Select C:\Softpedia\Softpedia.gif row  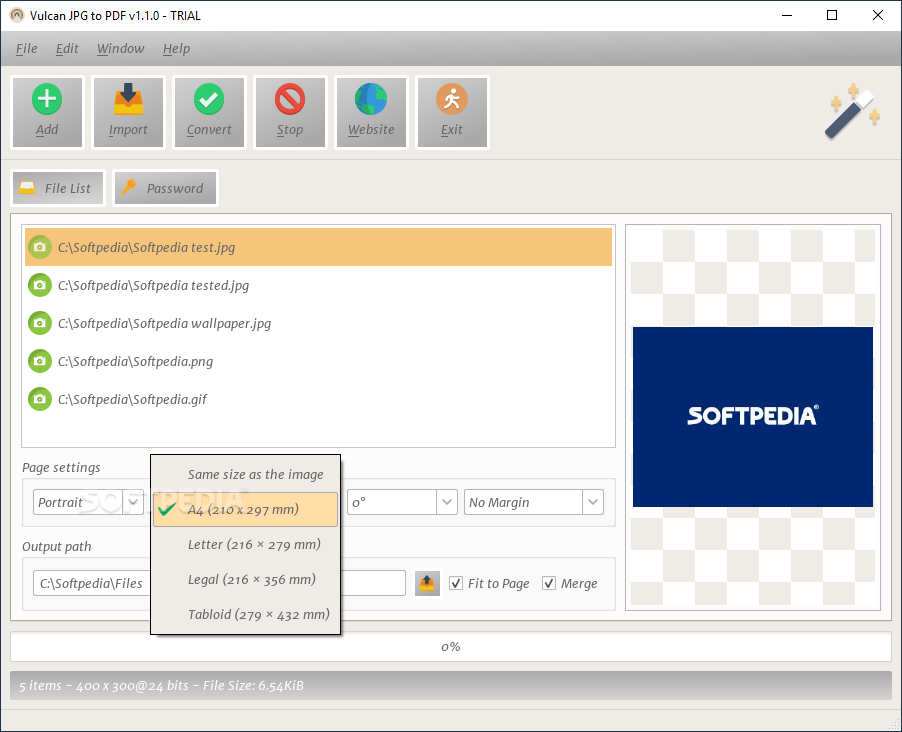click(x=318, y=399)
